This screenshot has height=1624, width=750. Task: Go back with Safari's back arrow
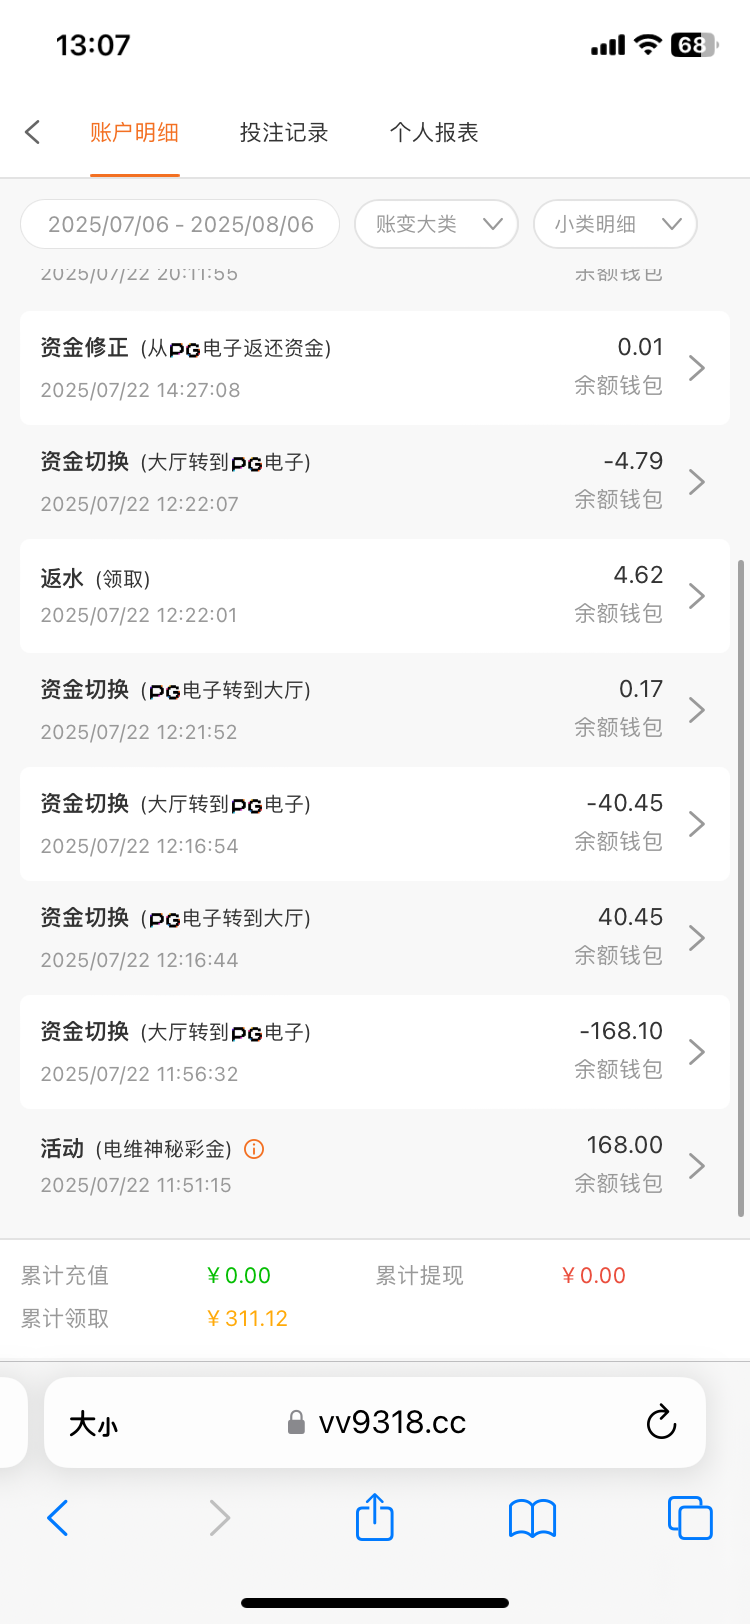(58, 1518)
